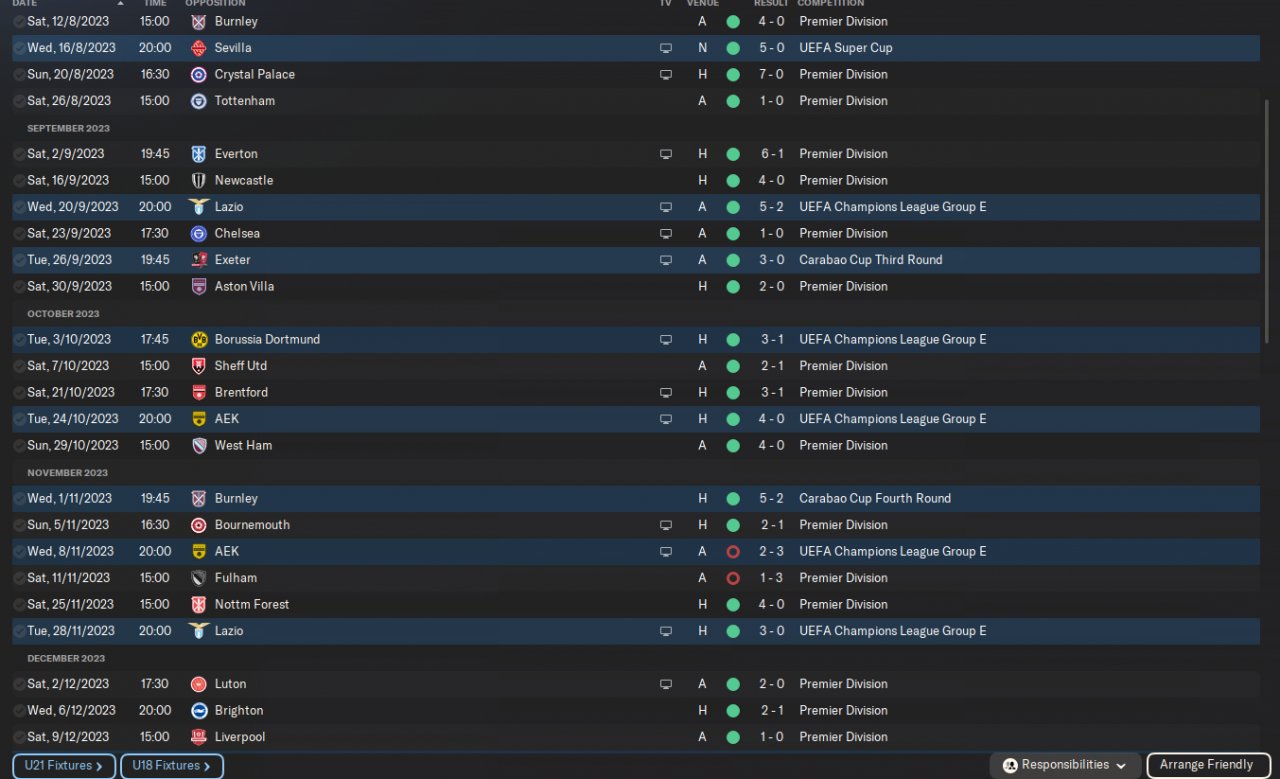
Task: Expand U21 Fixtures via its chevron
Action: click(99, 766)
